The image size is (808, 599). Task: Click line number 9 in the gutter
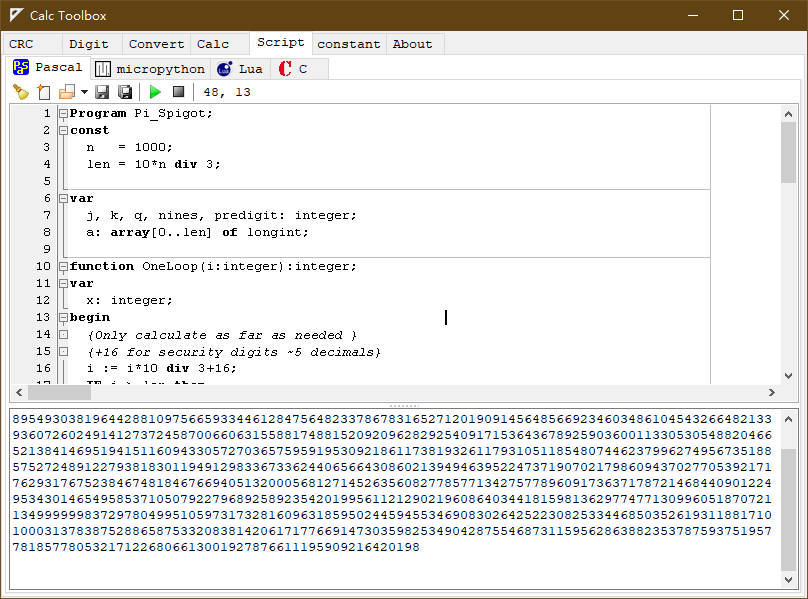(47, 249)
